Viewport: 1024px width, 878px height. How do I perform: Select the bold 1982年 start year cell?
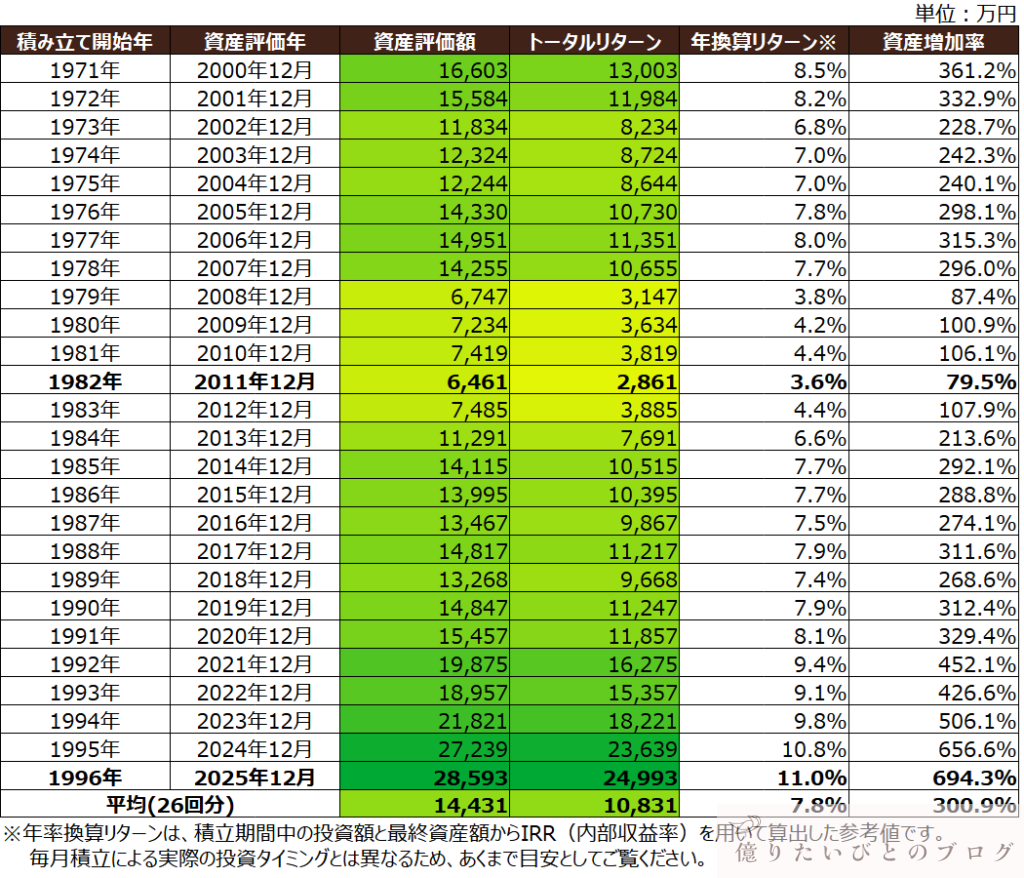coord(85,381)
